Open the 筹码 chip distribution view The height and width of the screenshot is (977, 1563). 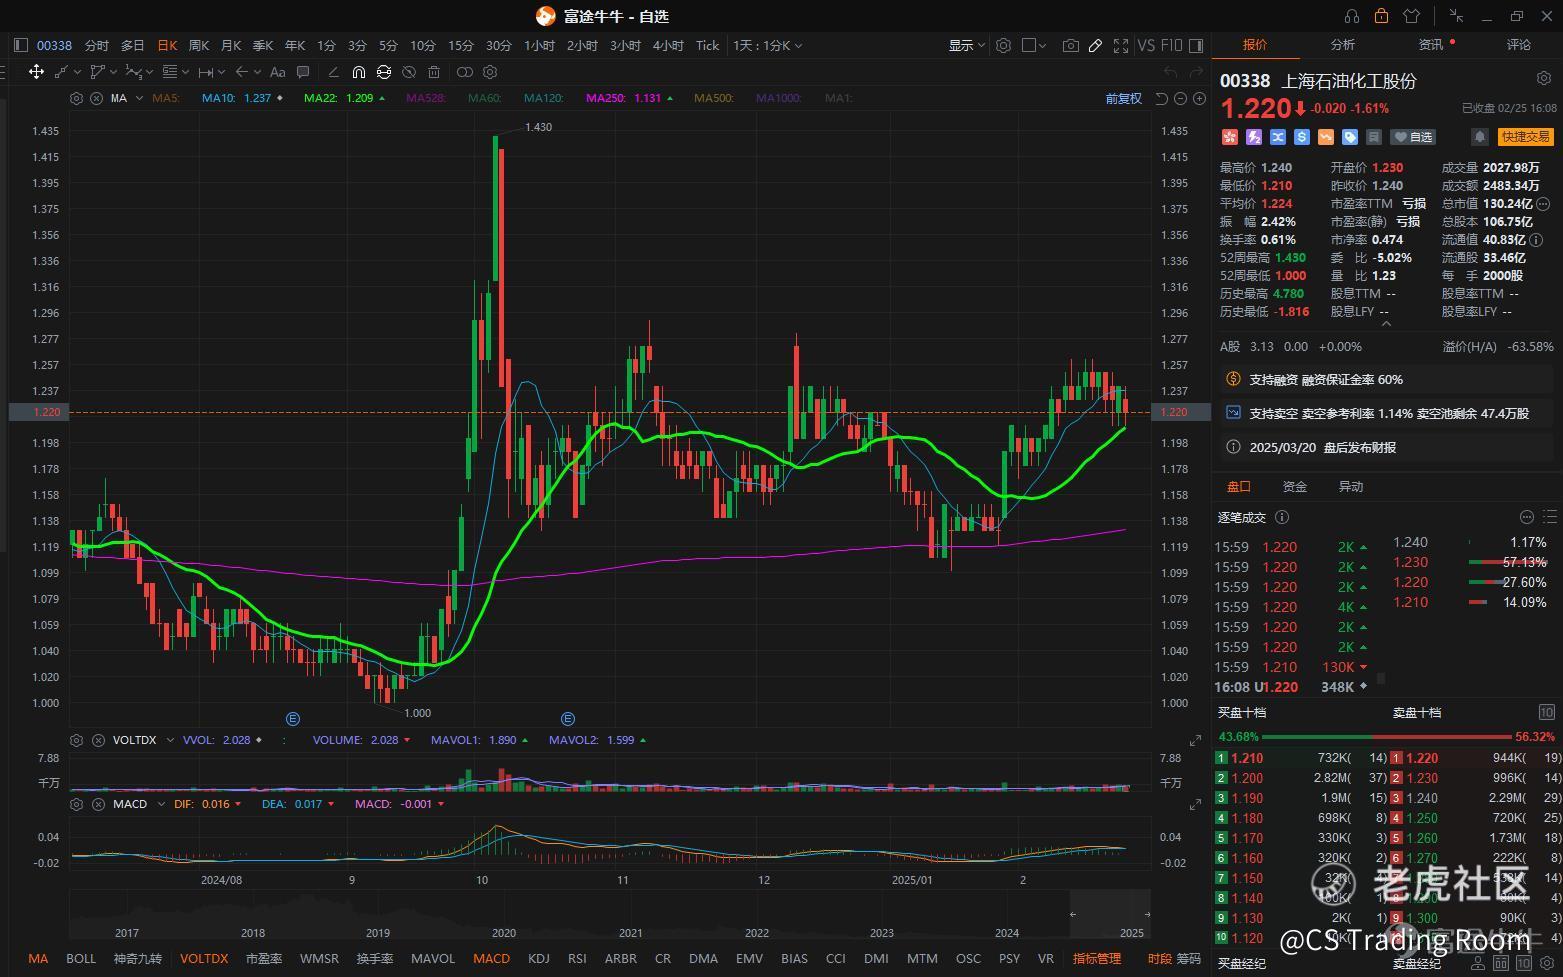1188,958
